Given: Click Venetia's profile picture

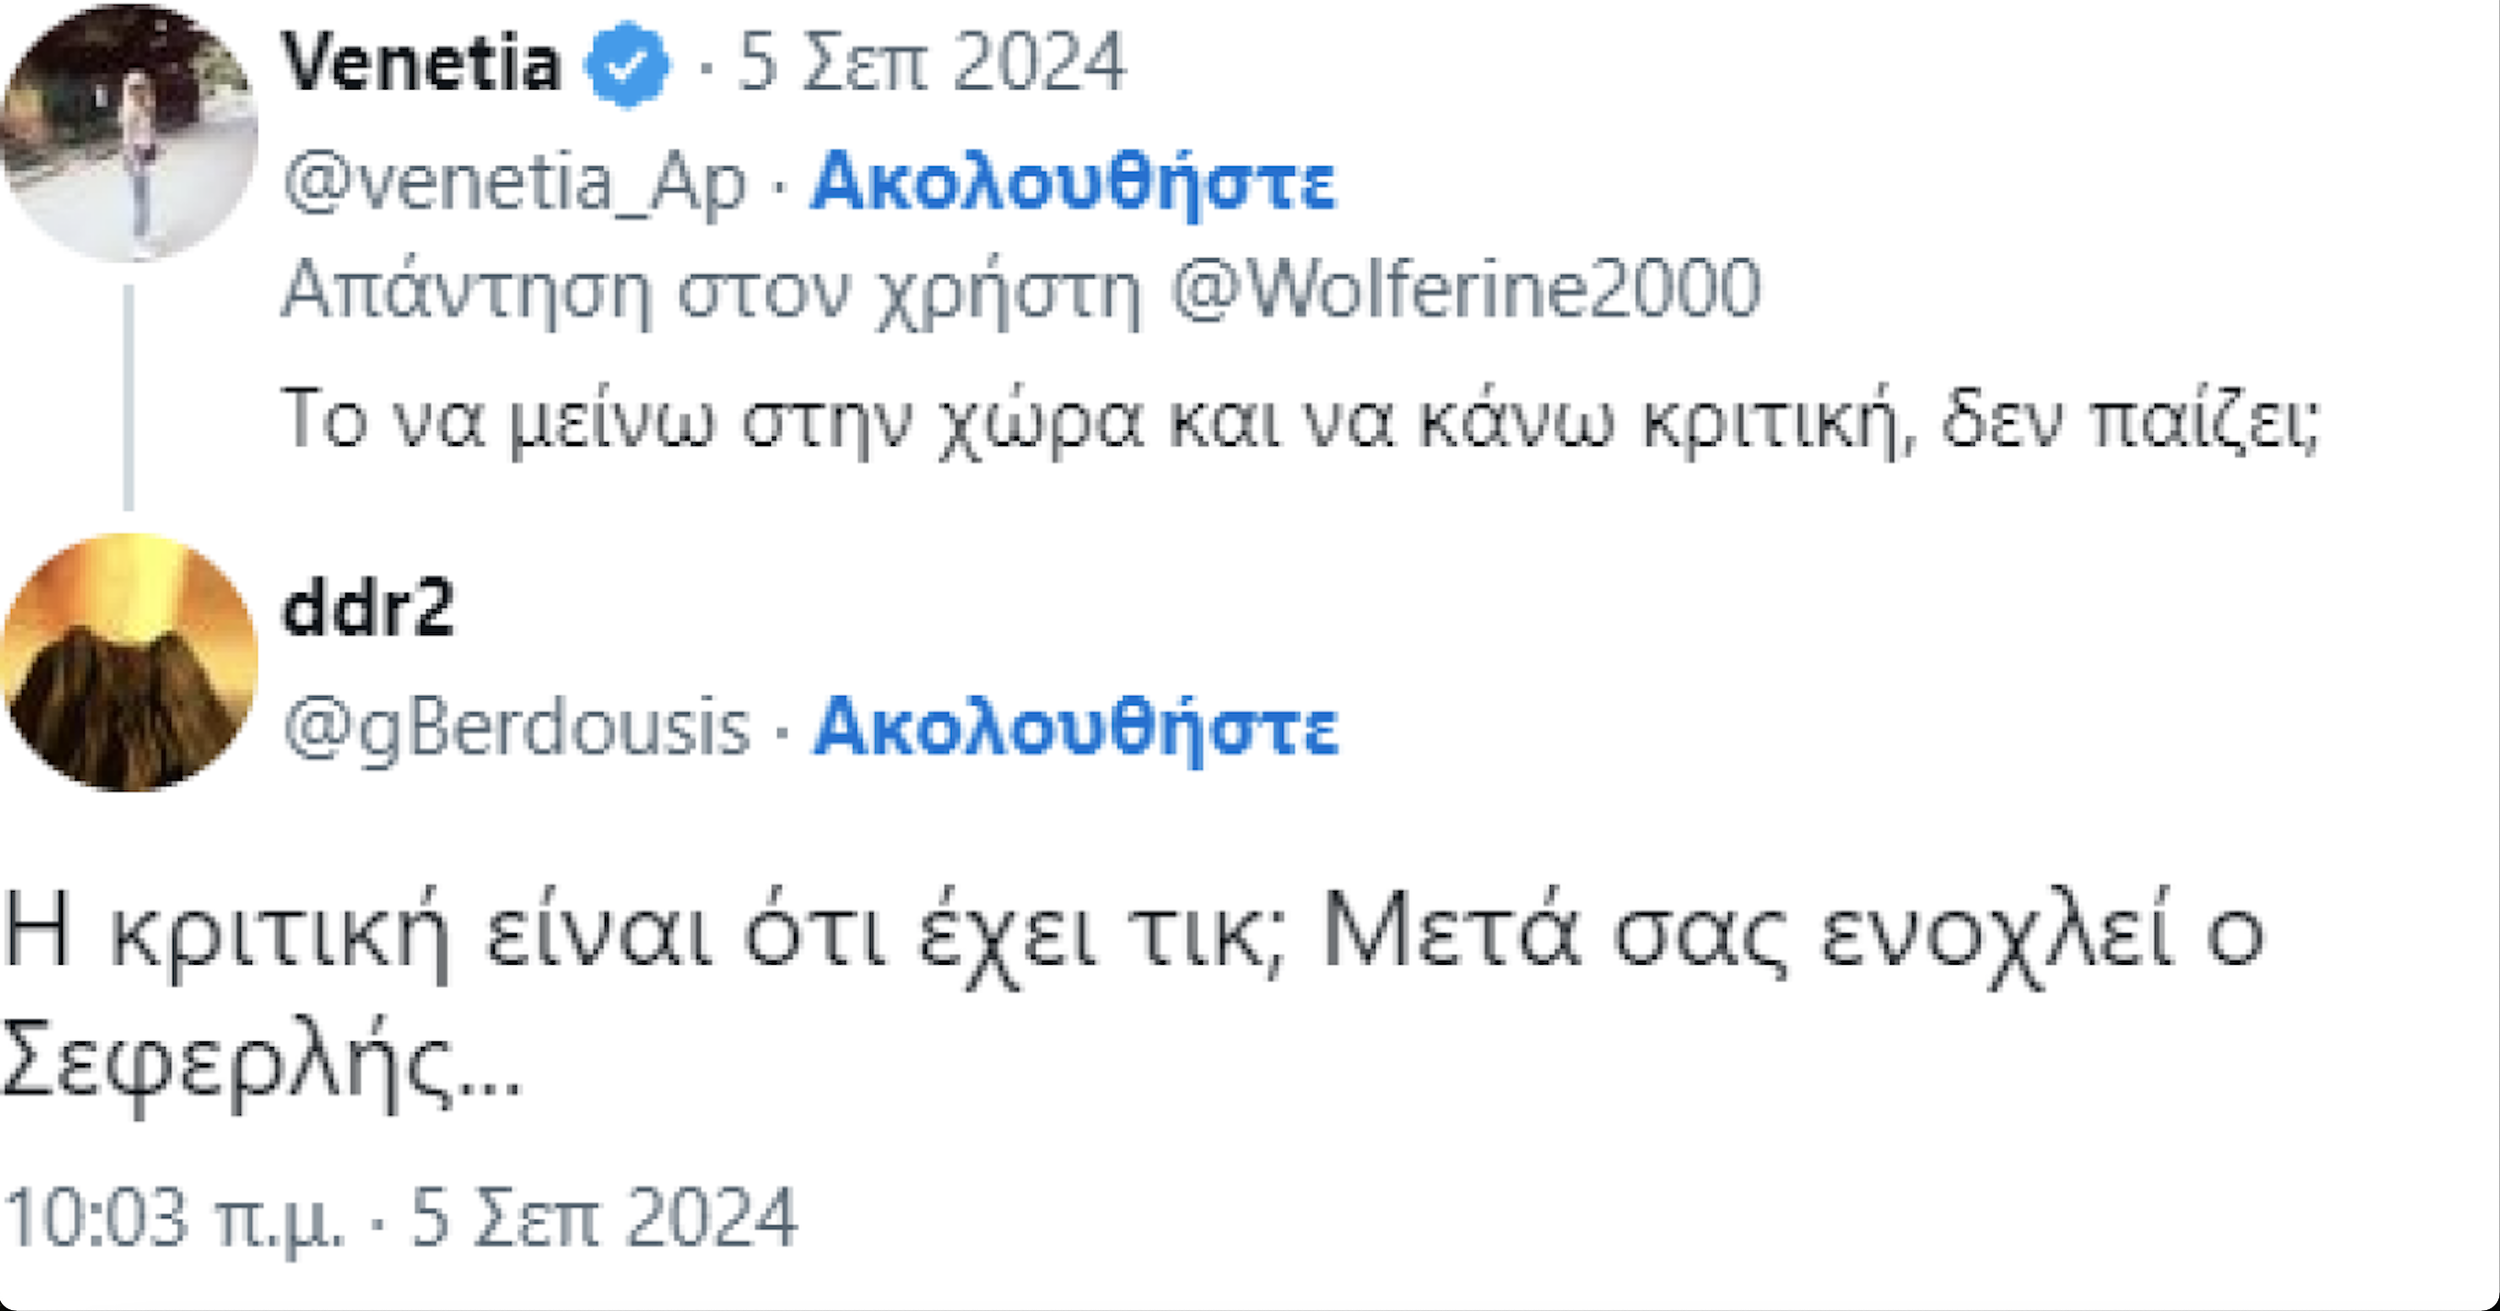Looking at the screenshot, I should pyautogui.click(x=130, y=132).
